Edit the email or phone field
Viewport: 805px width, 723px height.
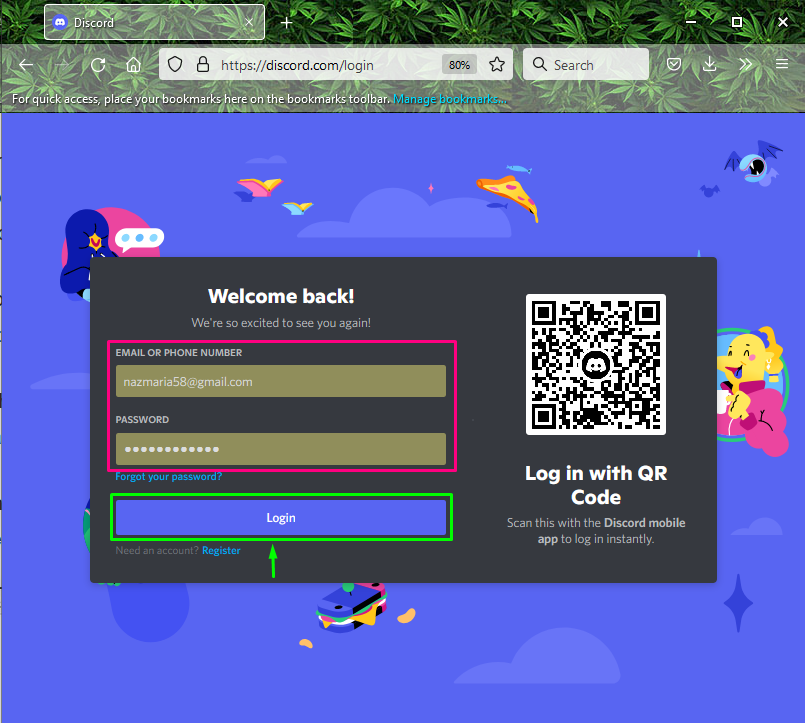pos(281,381)
